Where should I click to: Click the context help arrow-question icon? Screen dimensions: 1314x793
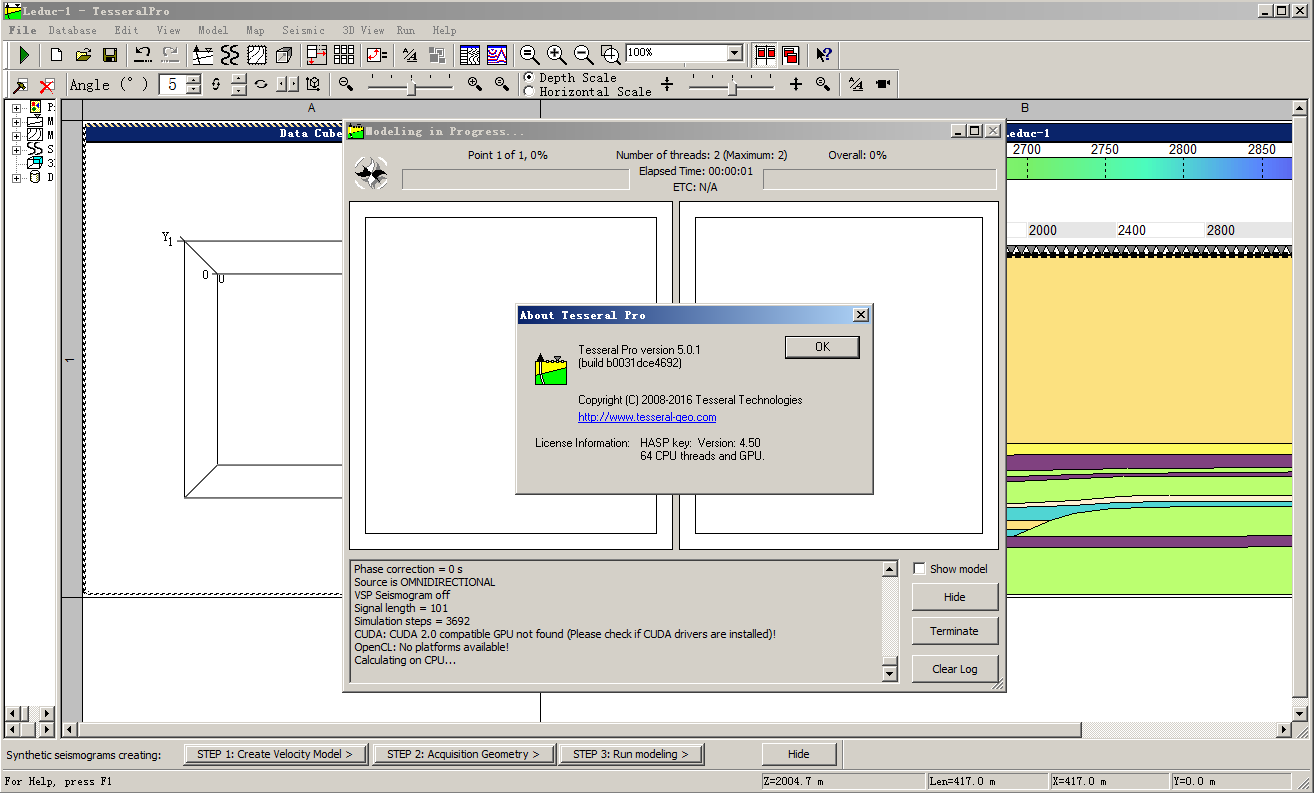click(824, 55)
